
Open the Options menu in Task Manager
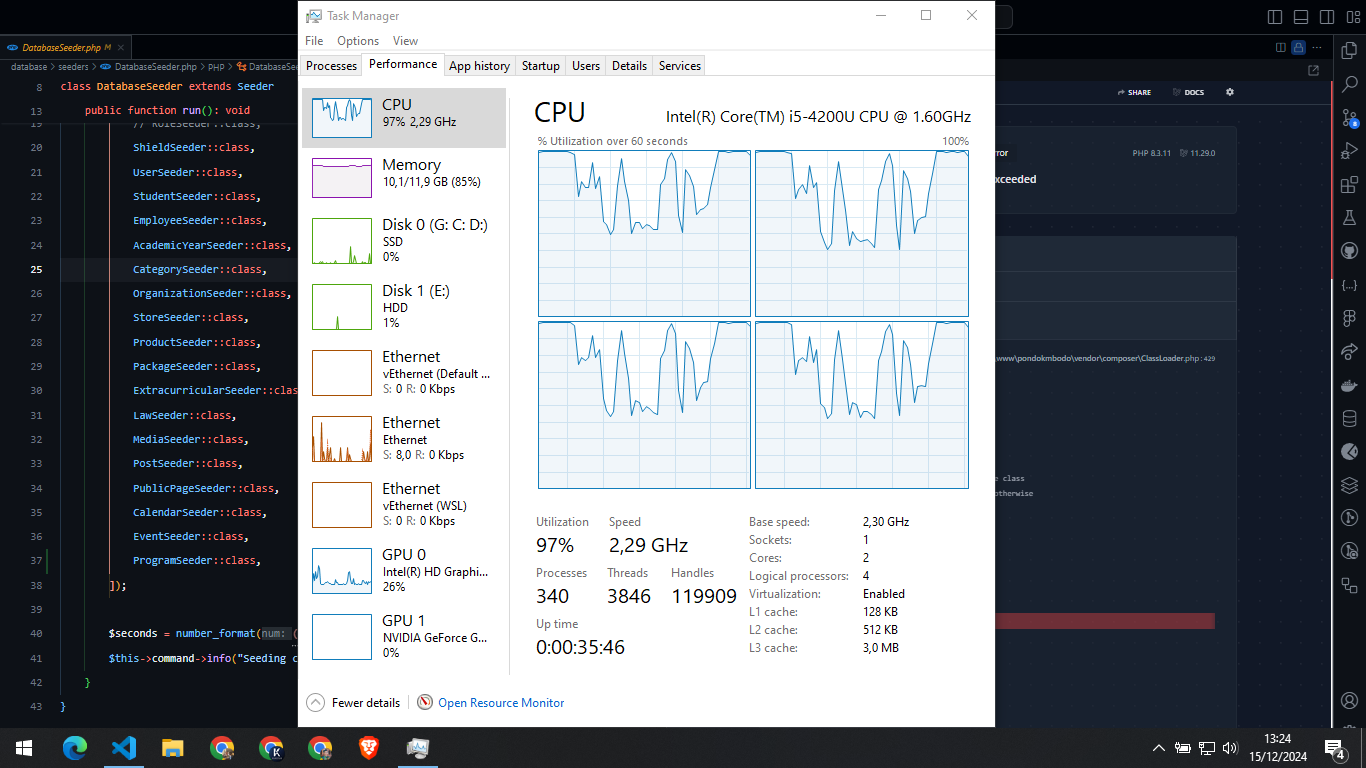tap(358, 41)
